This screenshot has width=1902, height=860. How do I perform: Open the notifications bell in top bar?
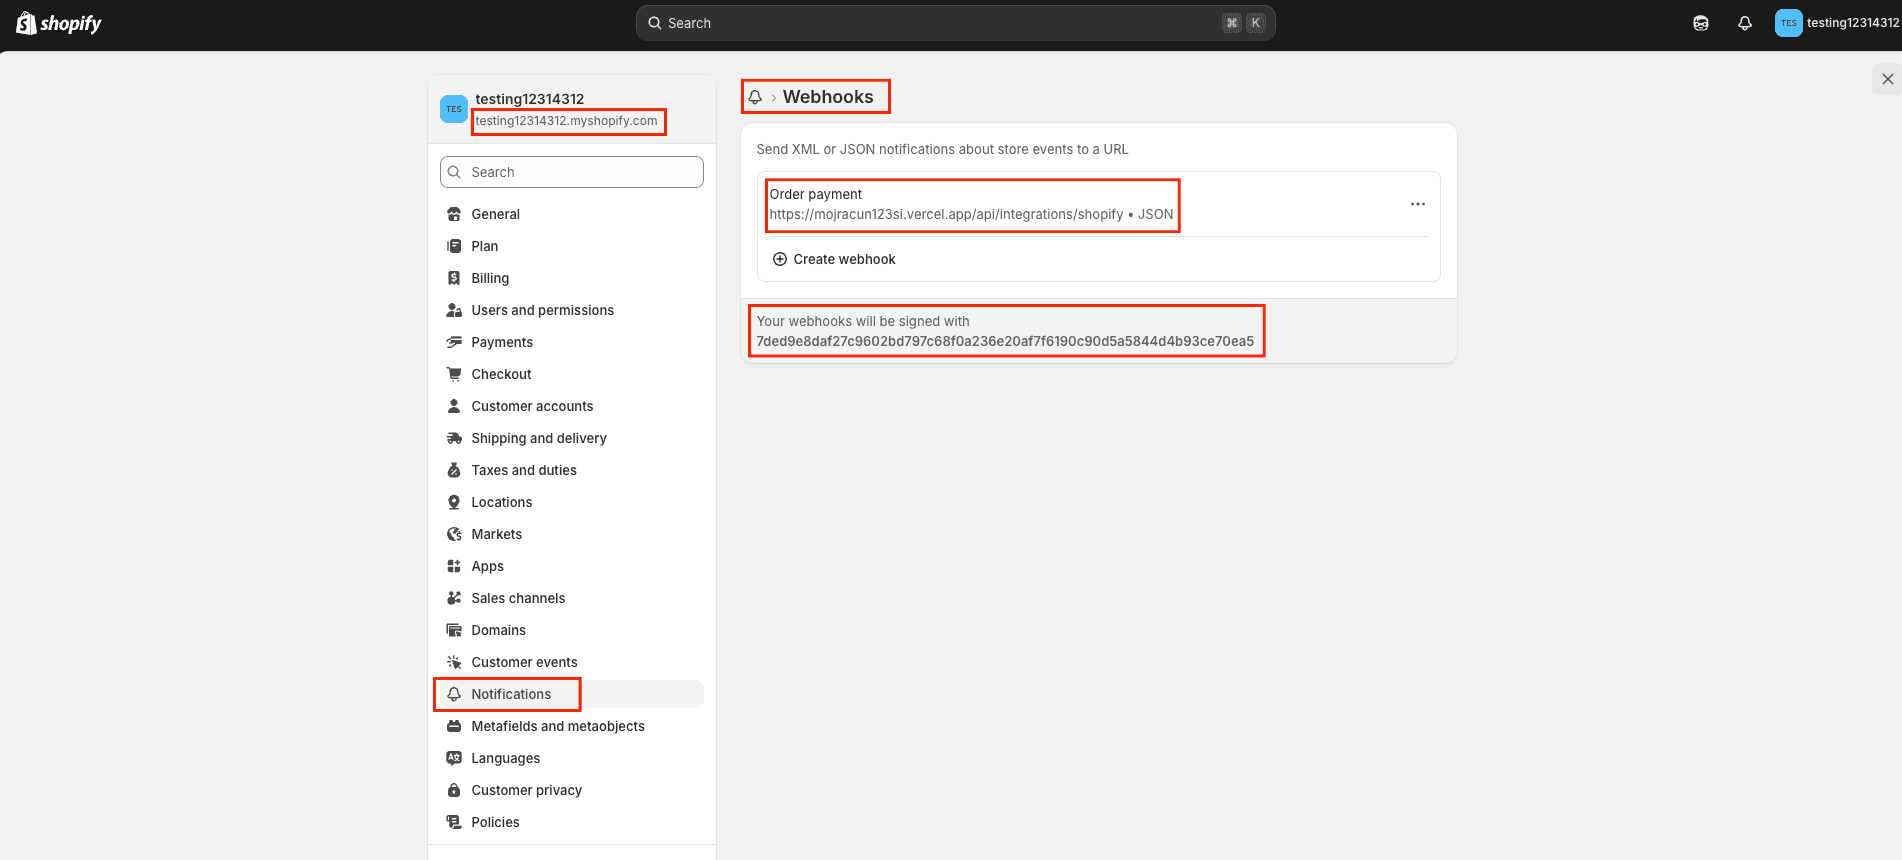(x=1745, y=23)
